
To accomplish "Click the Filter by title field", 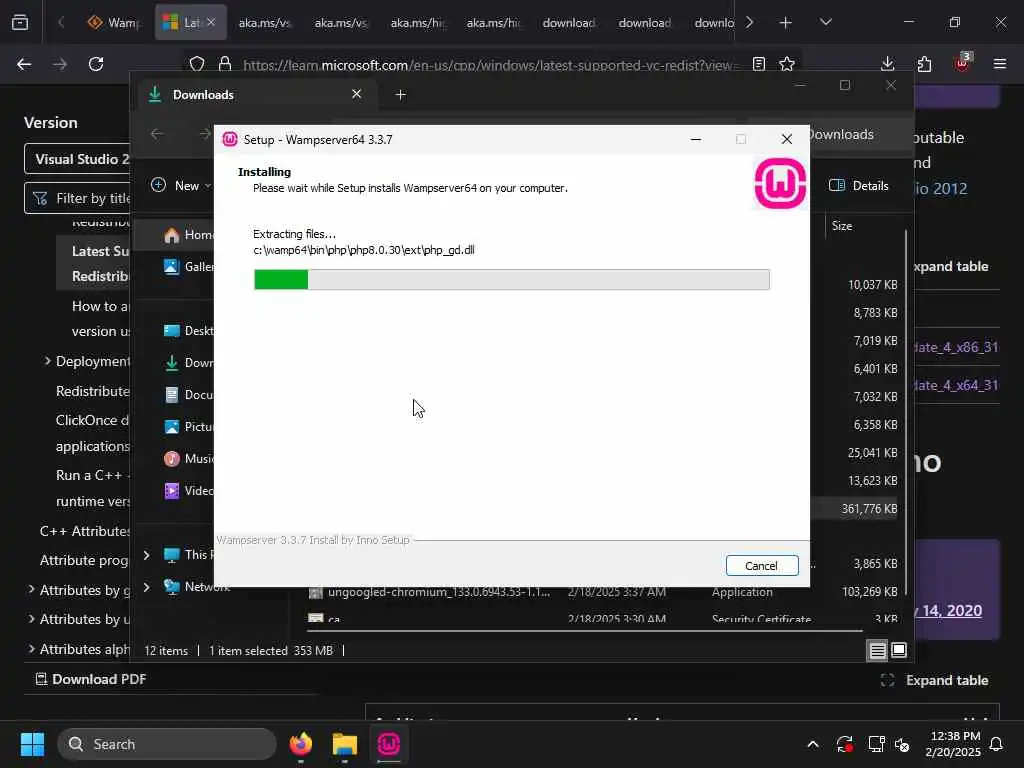I will pyautogui.click(x=77, y=198).
